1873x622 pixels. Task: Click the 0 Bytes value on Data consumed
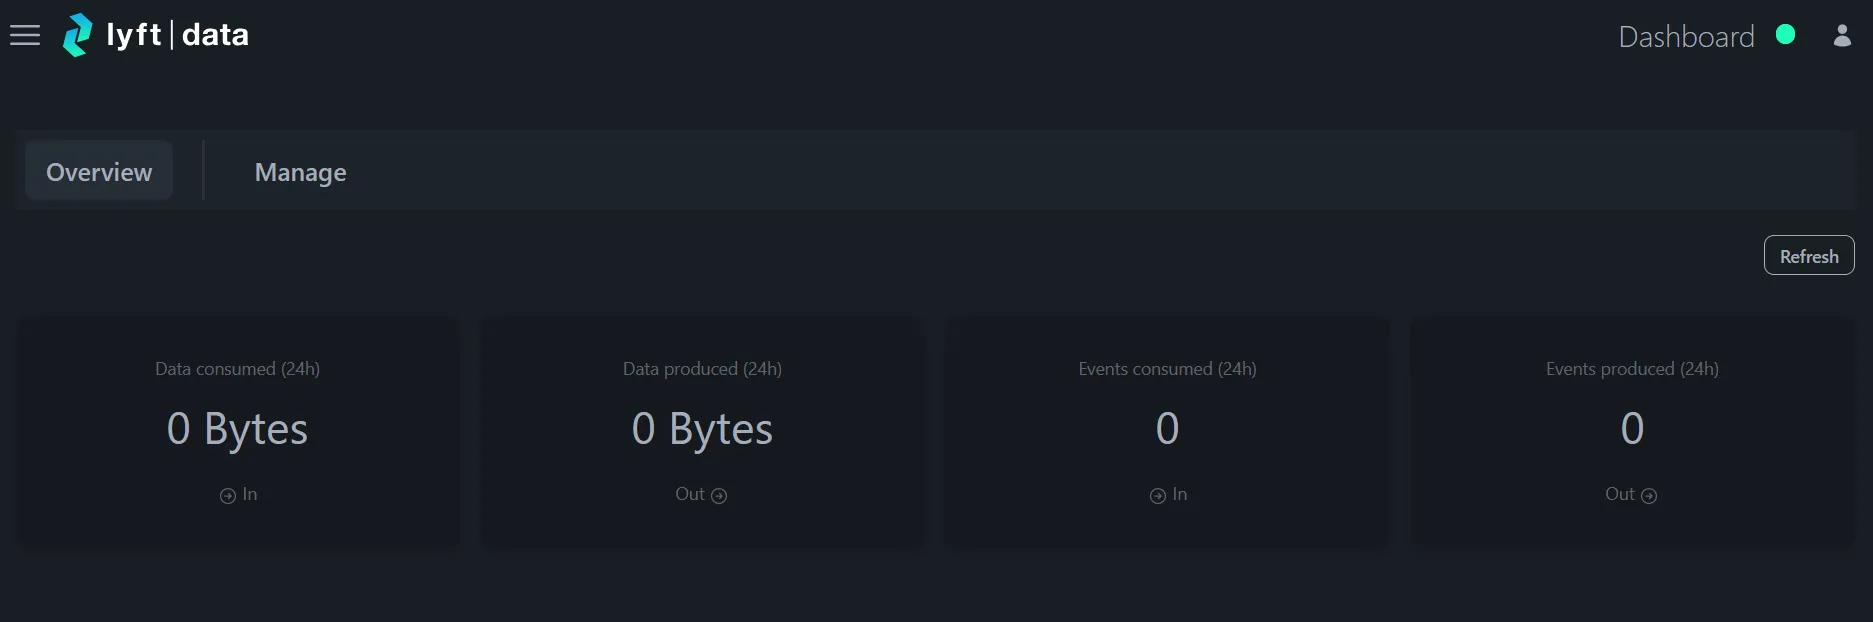pos(236,428)
